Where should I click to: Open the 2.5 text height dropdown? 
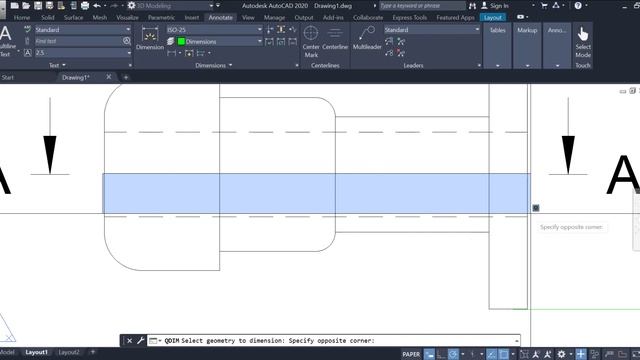83,53
